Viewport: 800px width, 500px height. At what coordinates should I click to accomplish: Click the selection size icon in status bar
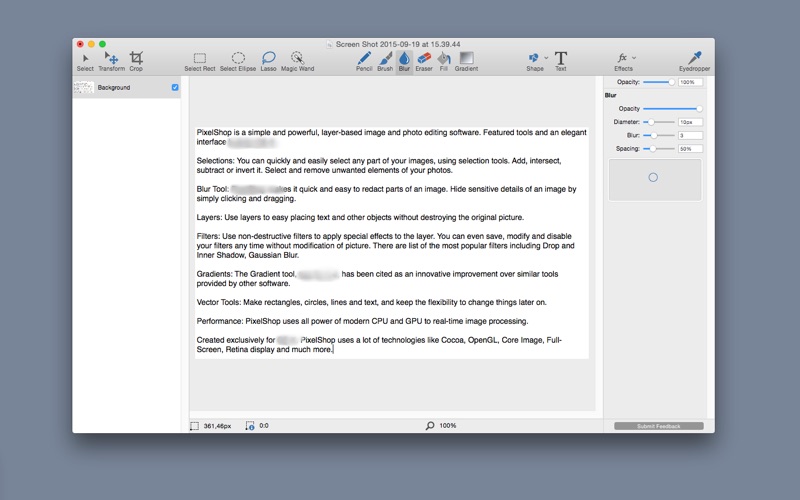(194, 426)
